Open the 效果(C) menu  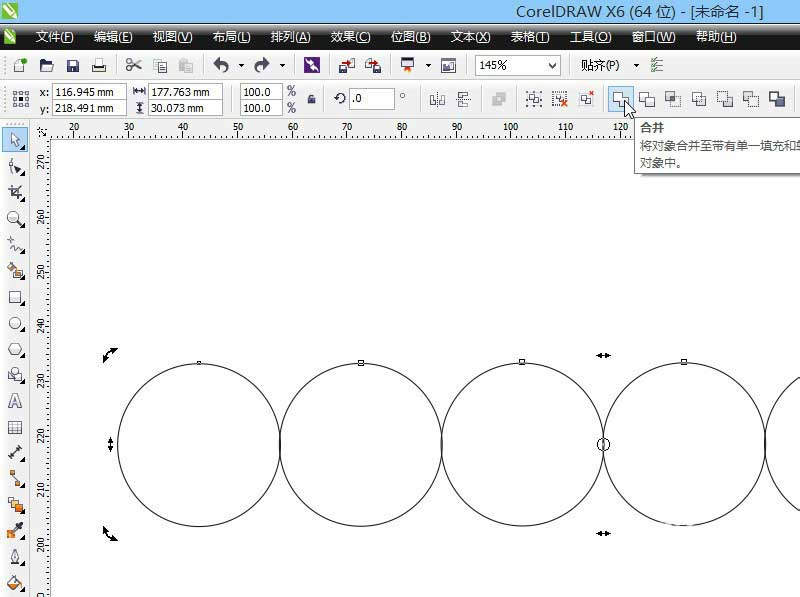click(x=350, y=37)
